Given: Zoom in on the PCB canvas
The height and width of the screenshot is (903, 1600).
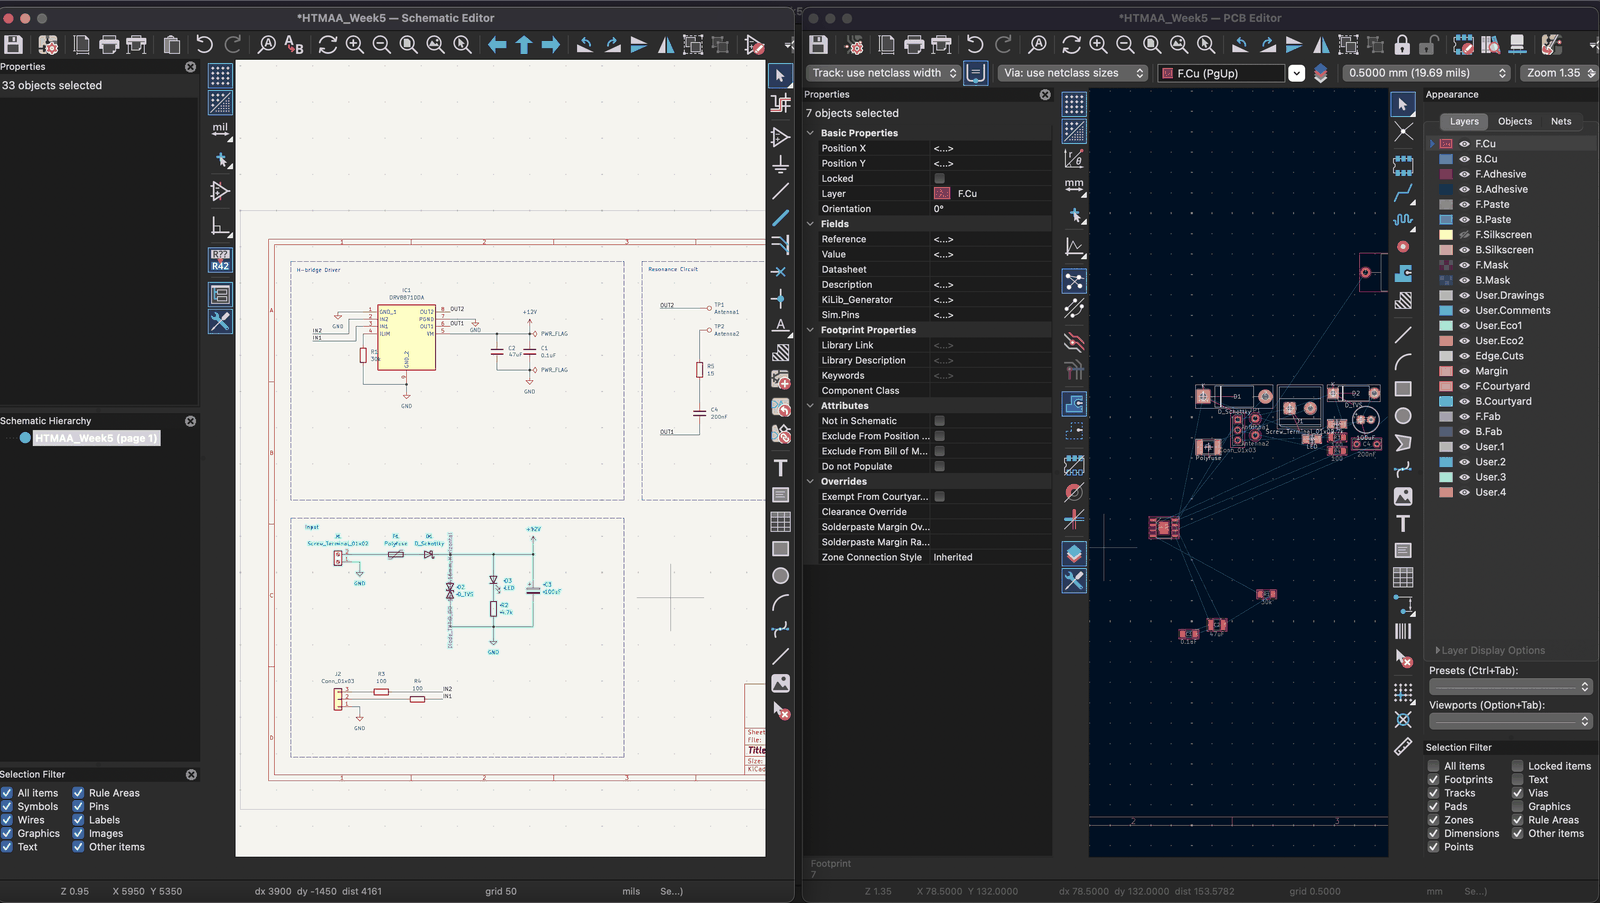Looking at the screenshot, I should pos(1098,45).
